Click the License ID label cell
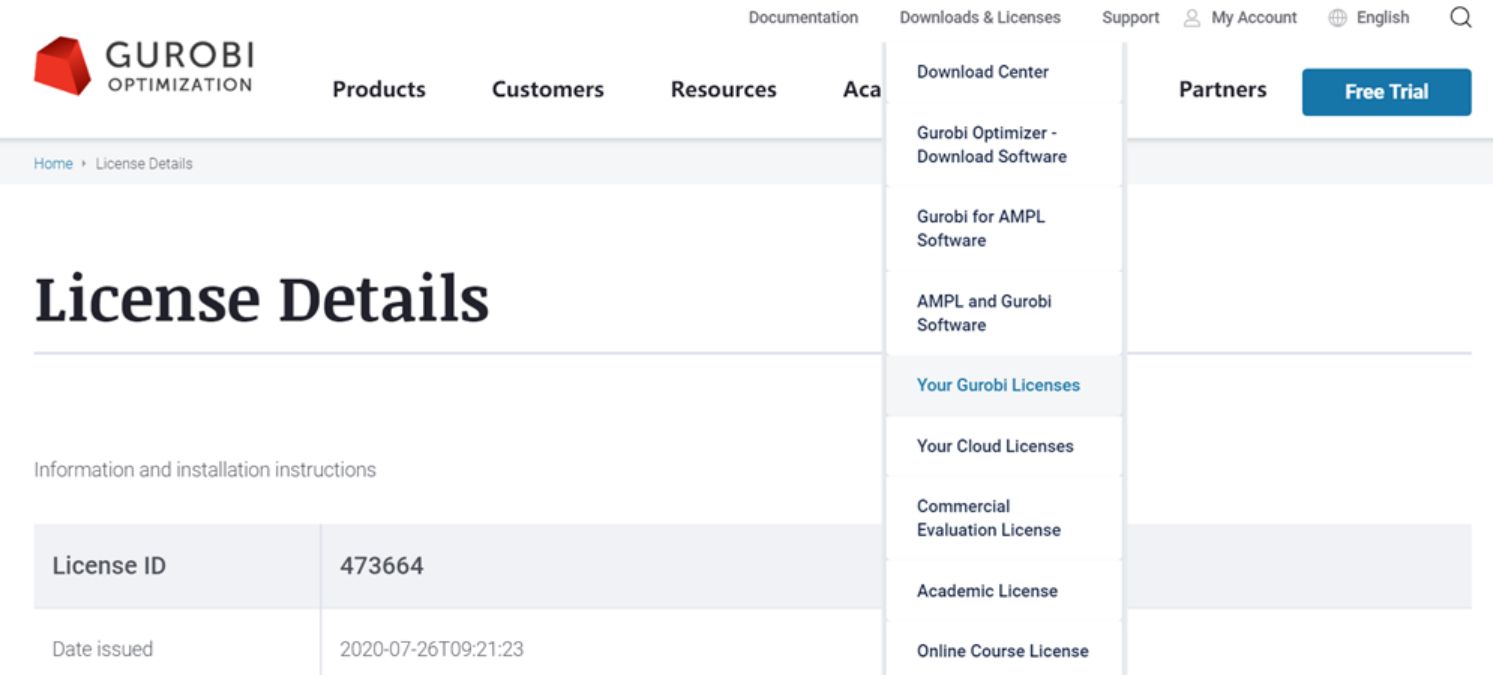The image size is (1493, 675). [177, 566]
